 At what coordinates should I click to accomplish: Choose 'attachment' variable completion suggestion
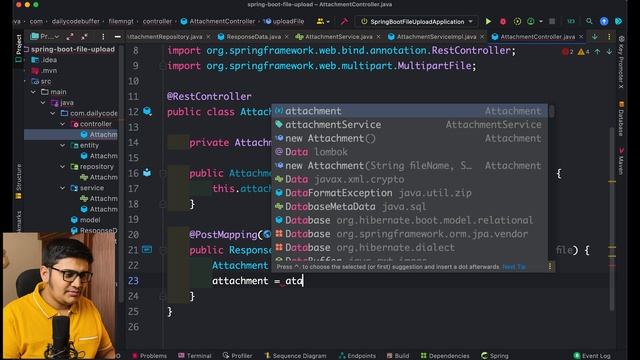point(410,111)
